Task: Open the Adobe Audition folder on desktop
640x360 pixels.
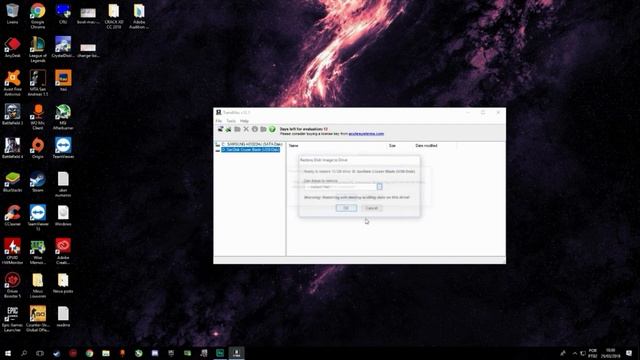Action: 139,16
